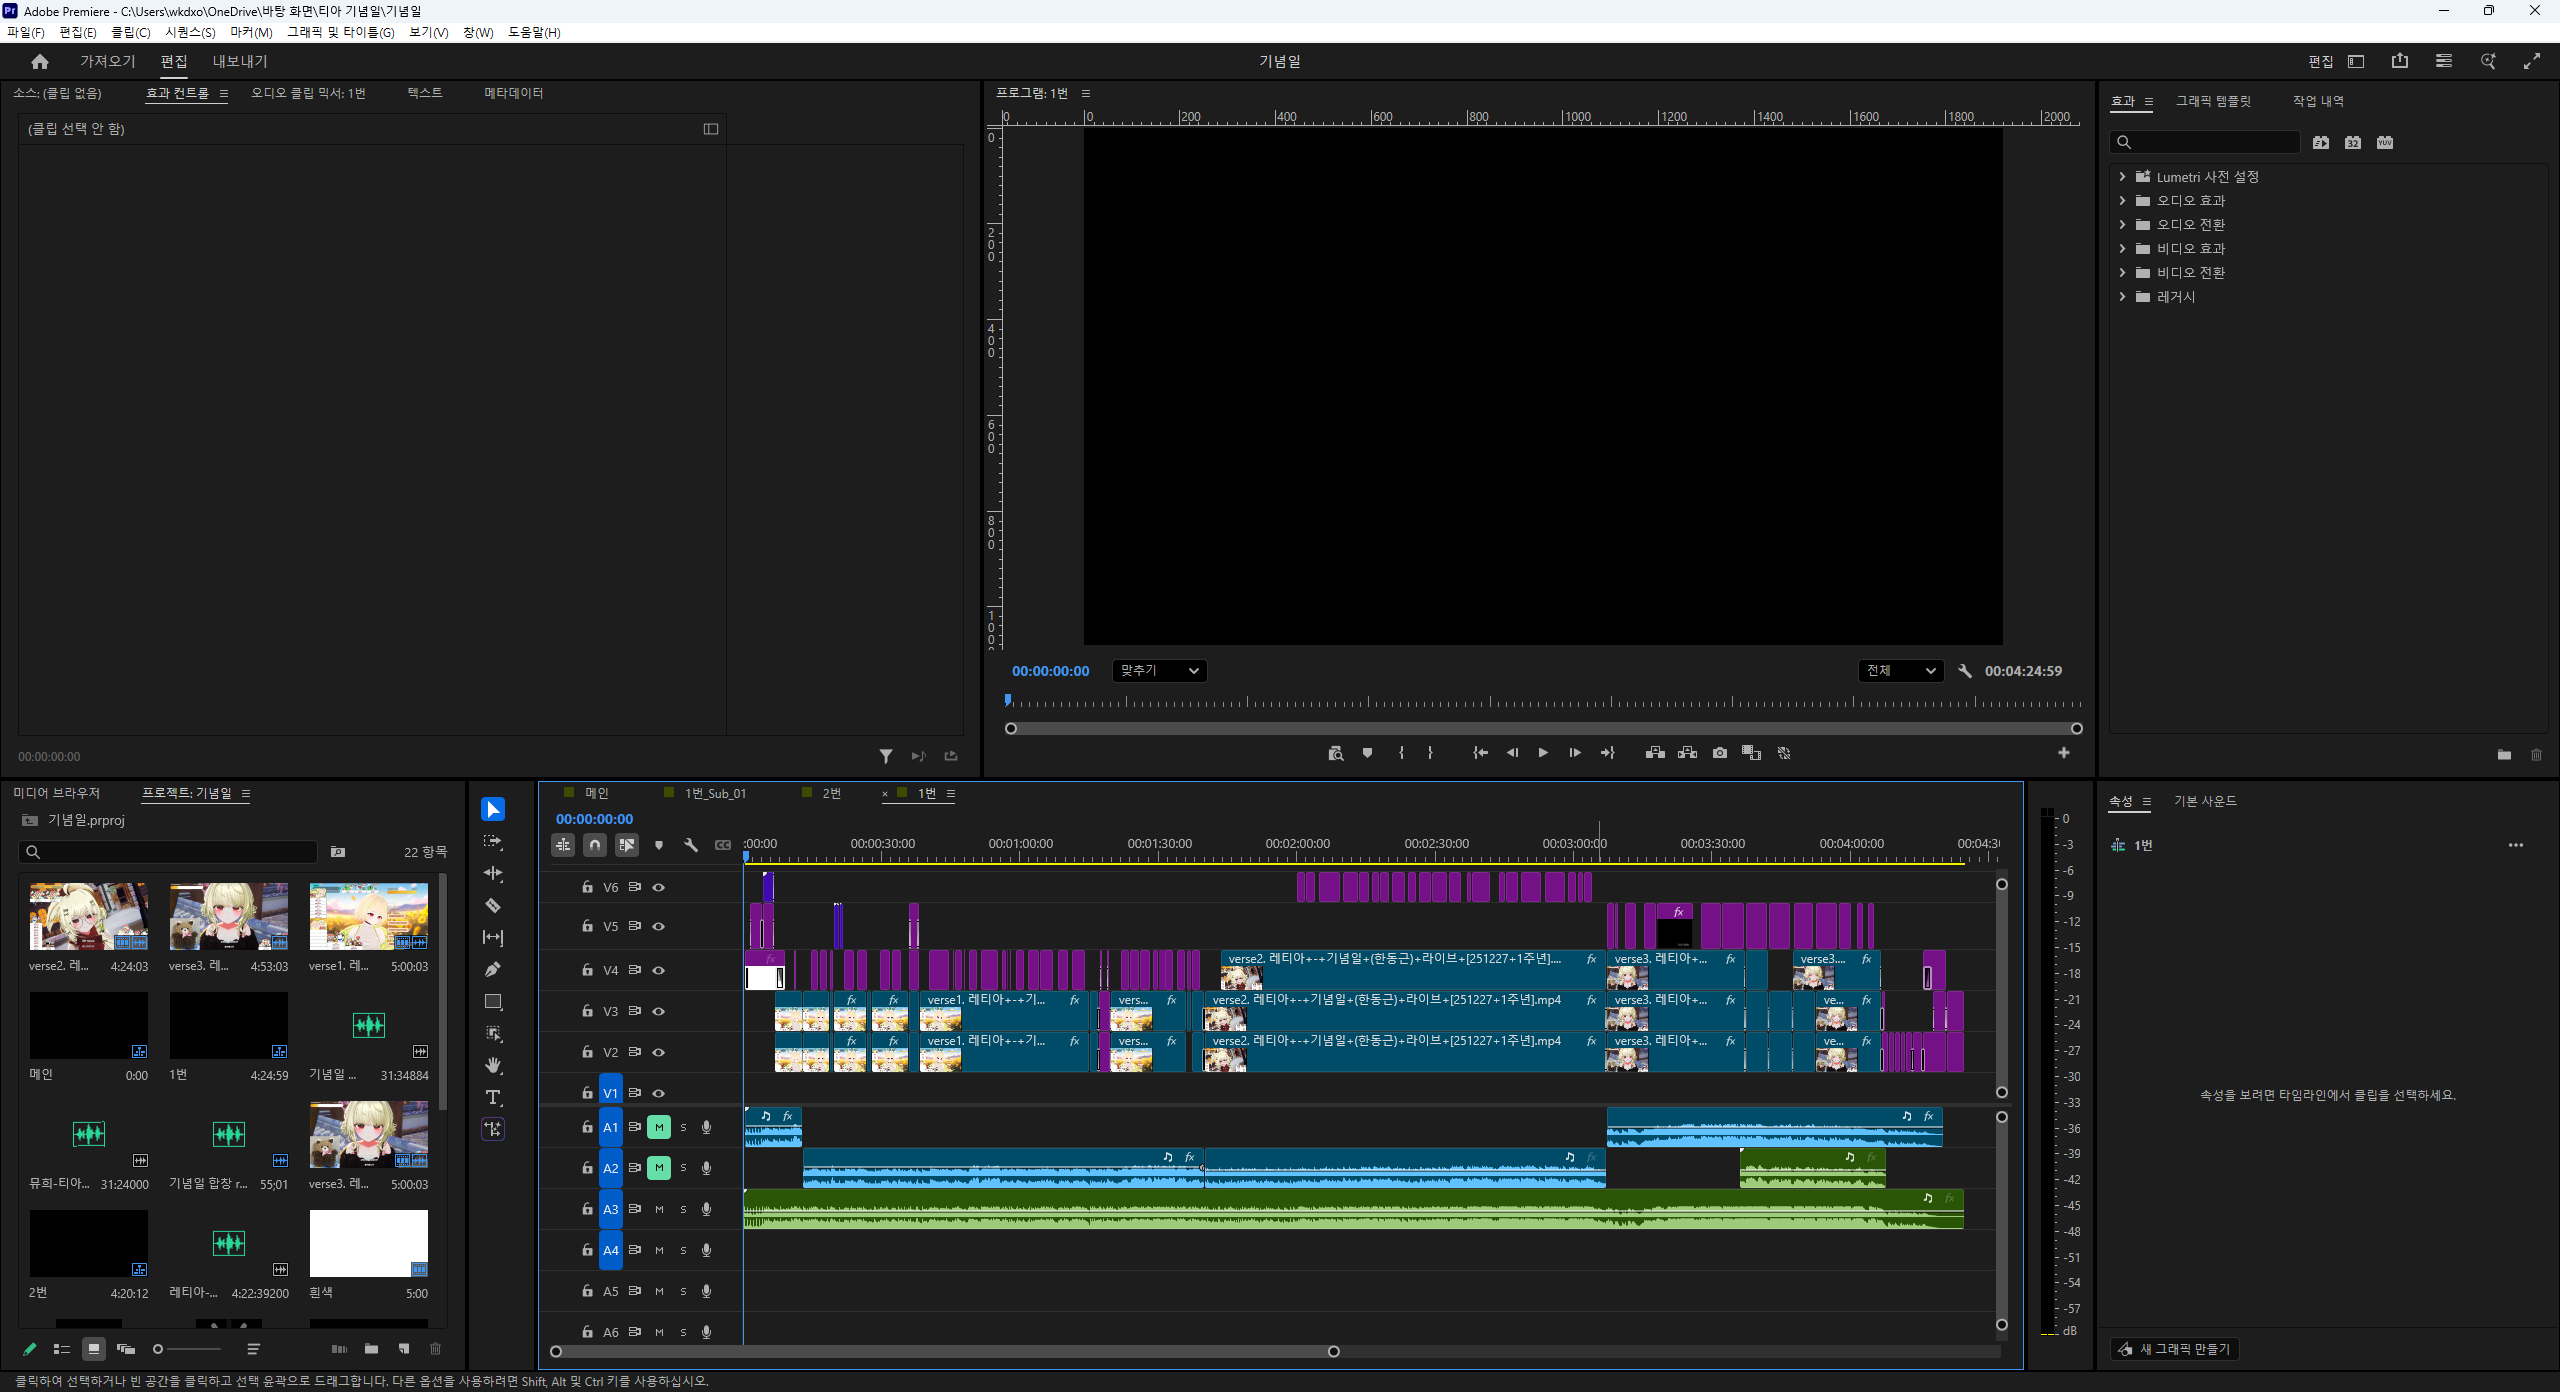Select the Track Select Forward tool

tap(493, 842)
